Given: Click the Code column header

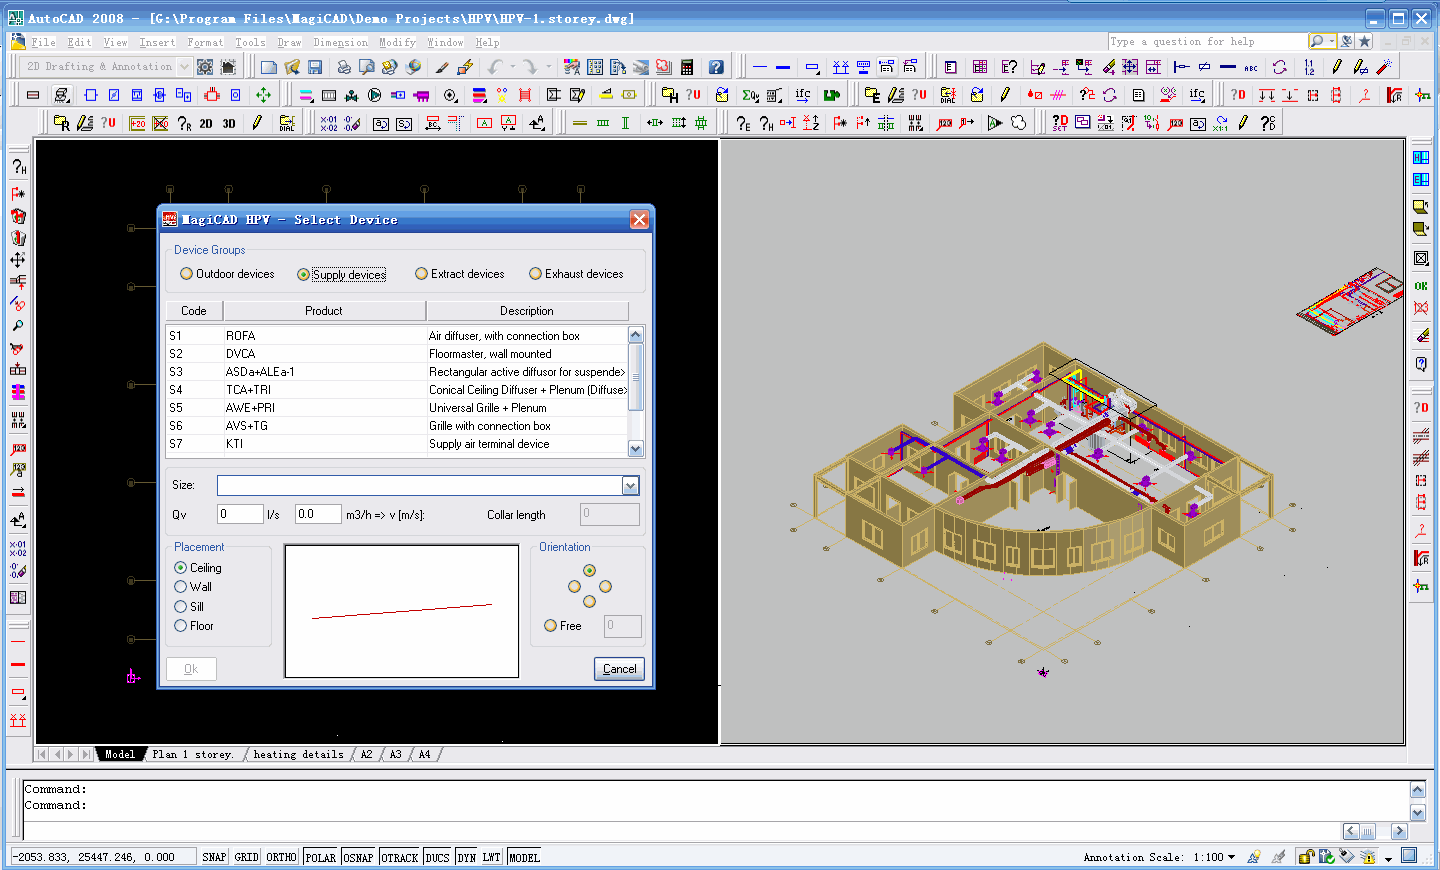Looking at the screenshot, I should 194,311.
